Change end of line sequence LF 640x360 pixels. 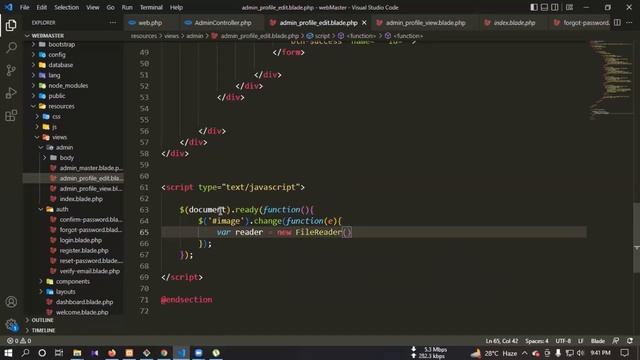click(x=580, y=341)
